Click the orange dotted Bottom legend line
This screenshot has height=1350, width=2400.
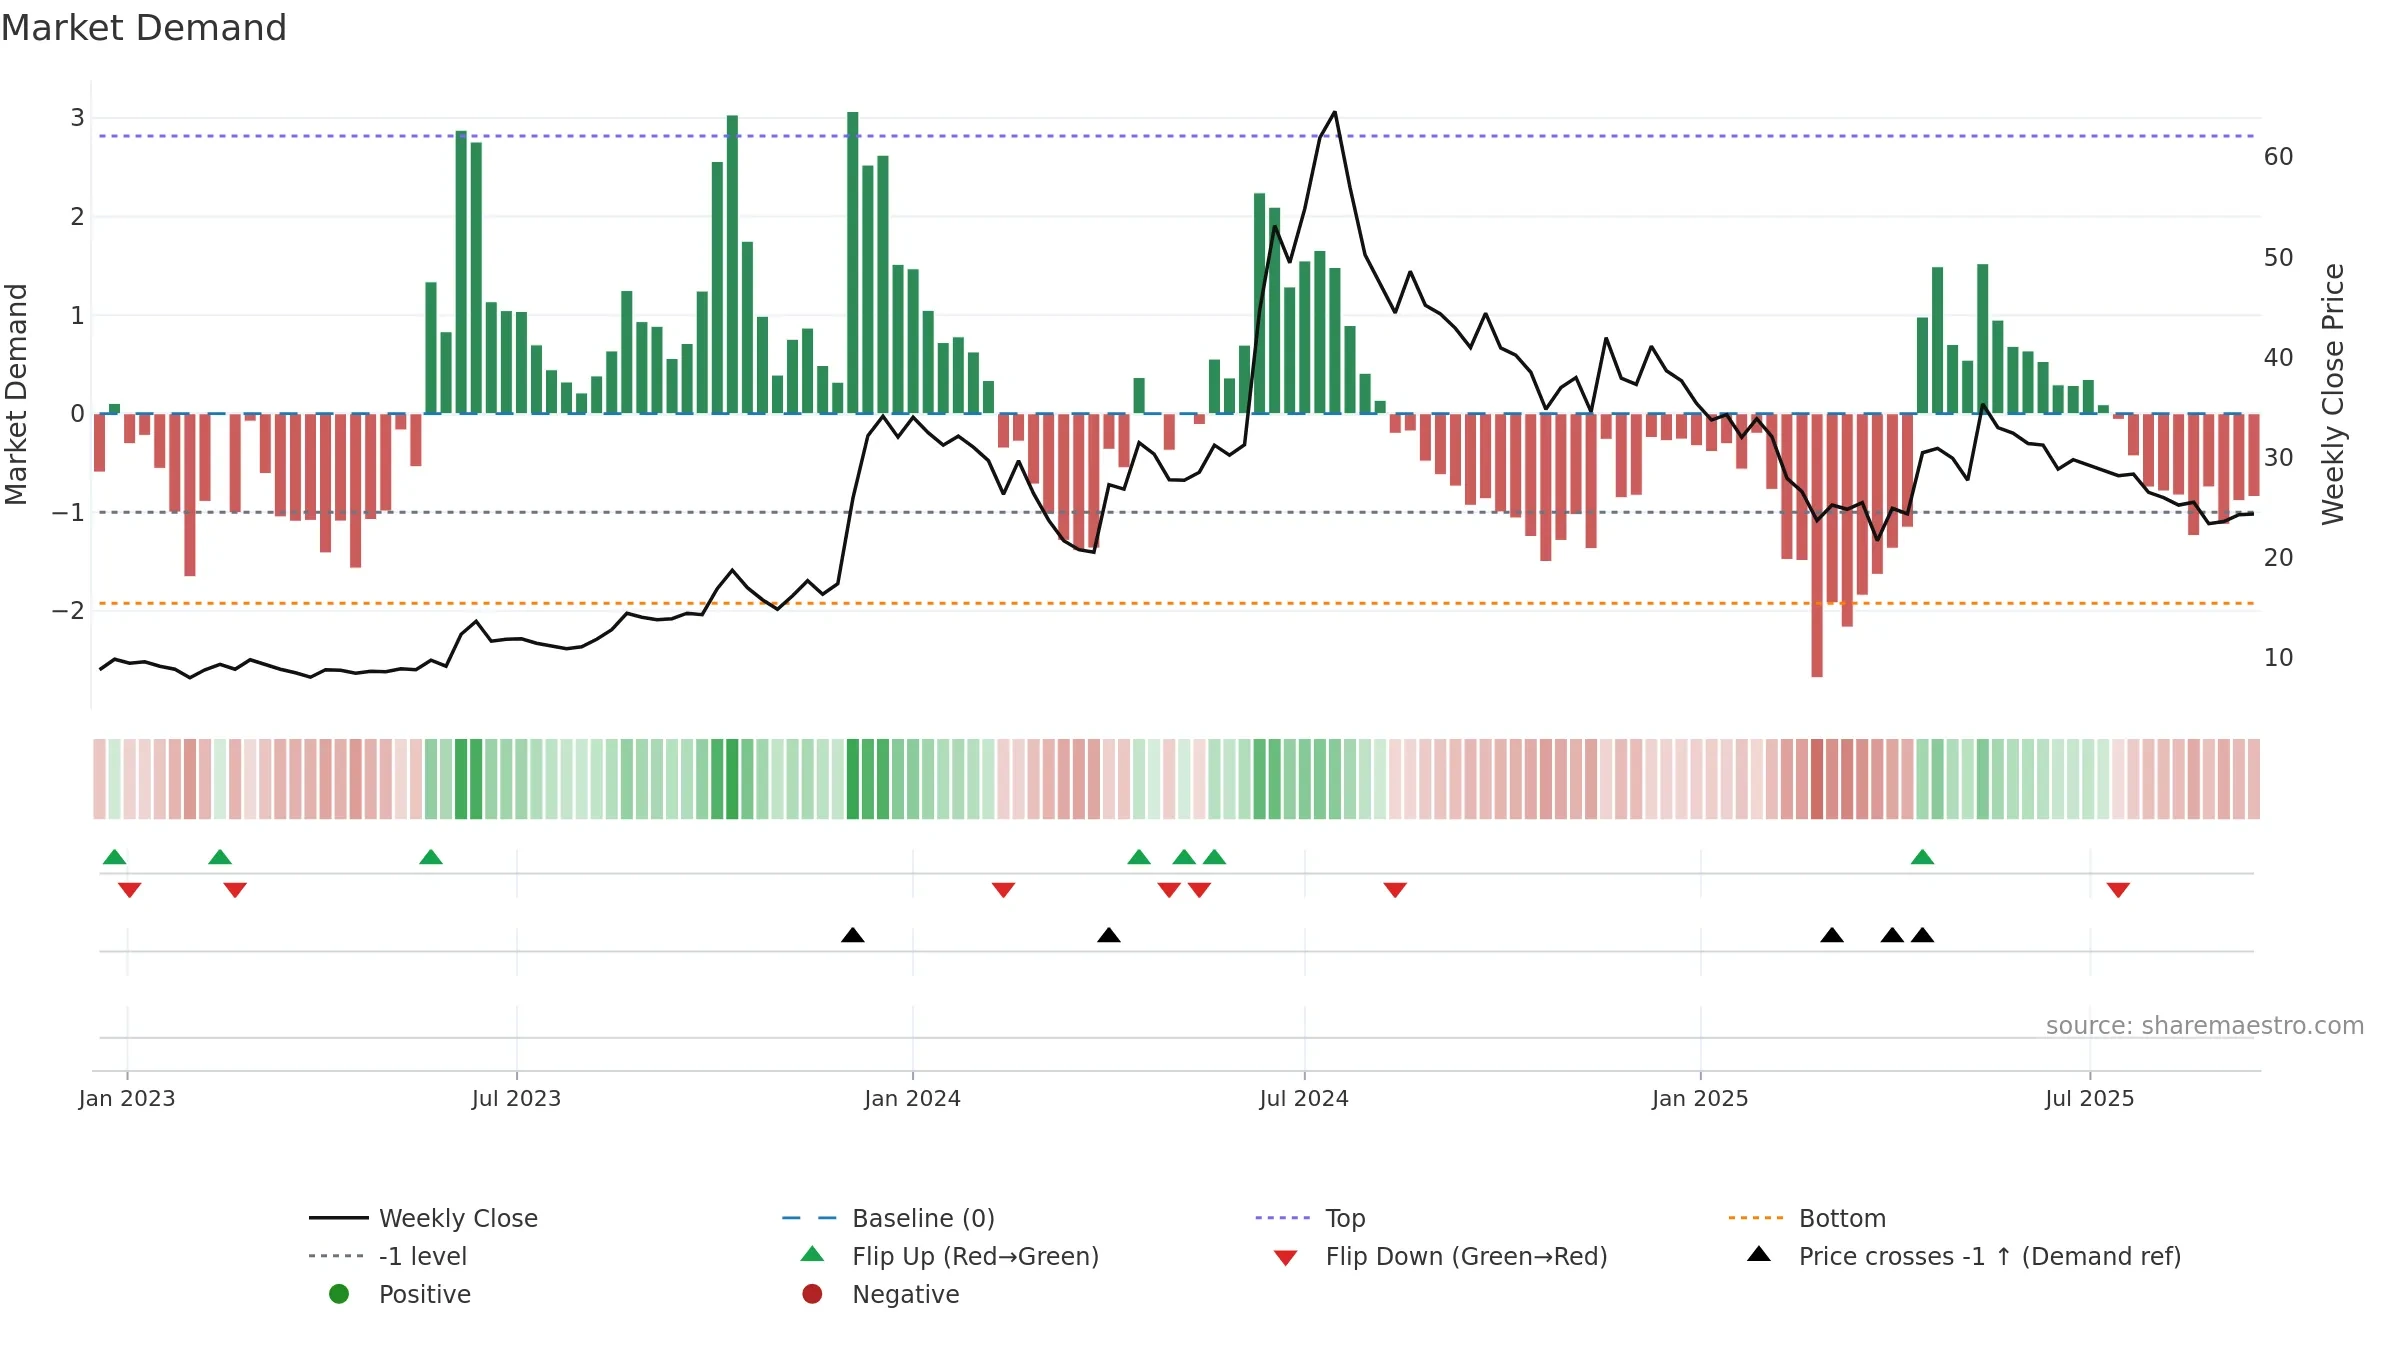1756,1218
